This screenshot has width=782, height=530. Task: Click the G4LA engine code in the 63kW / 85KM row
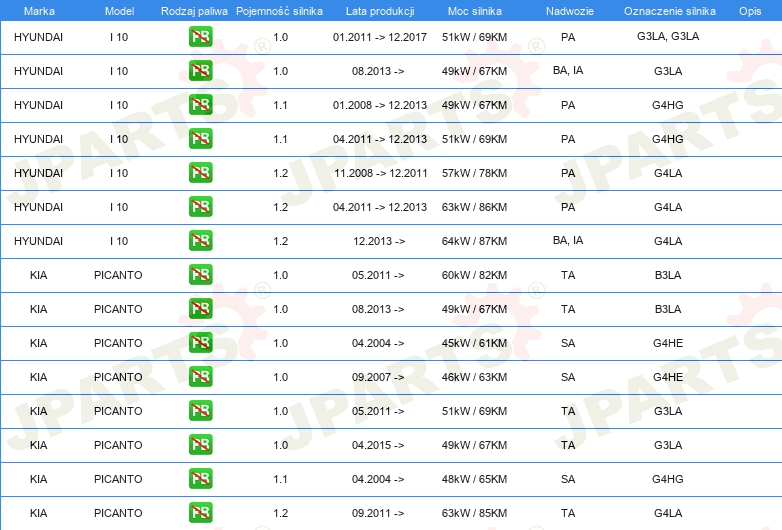668,513
